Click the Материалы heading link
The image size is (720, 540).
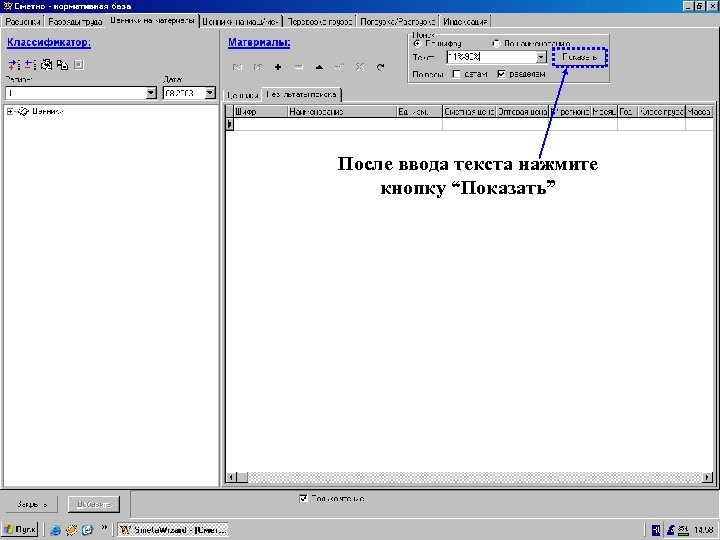(259, 43)
